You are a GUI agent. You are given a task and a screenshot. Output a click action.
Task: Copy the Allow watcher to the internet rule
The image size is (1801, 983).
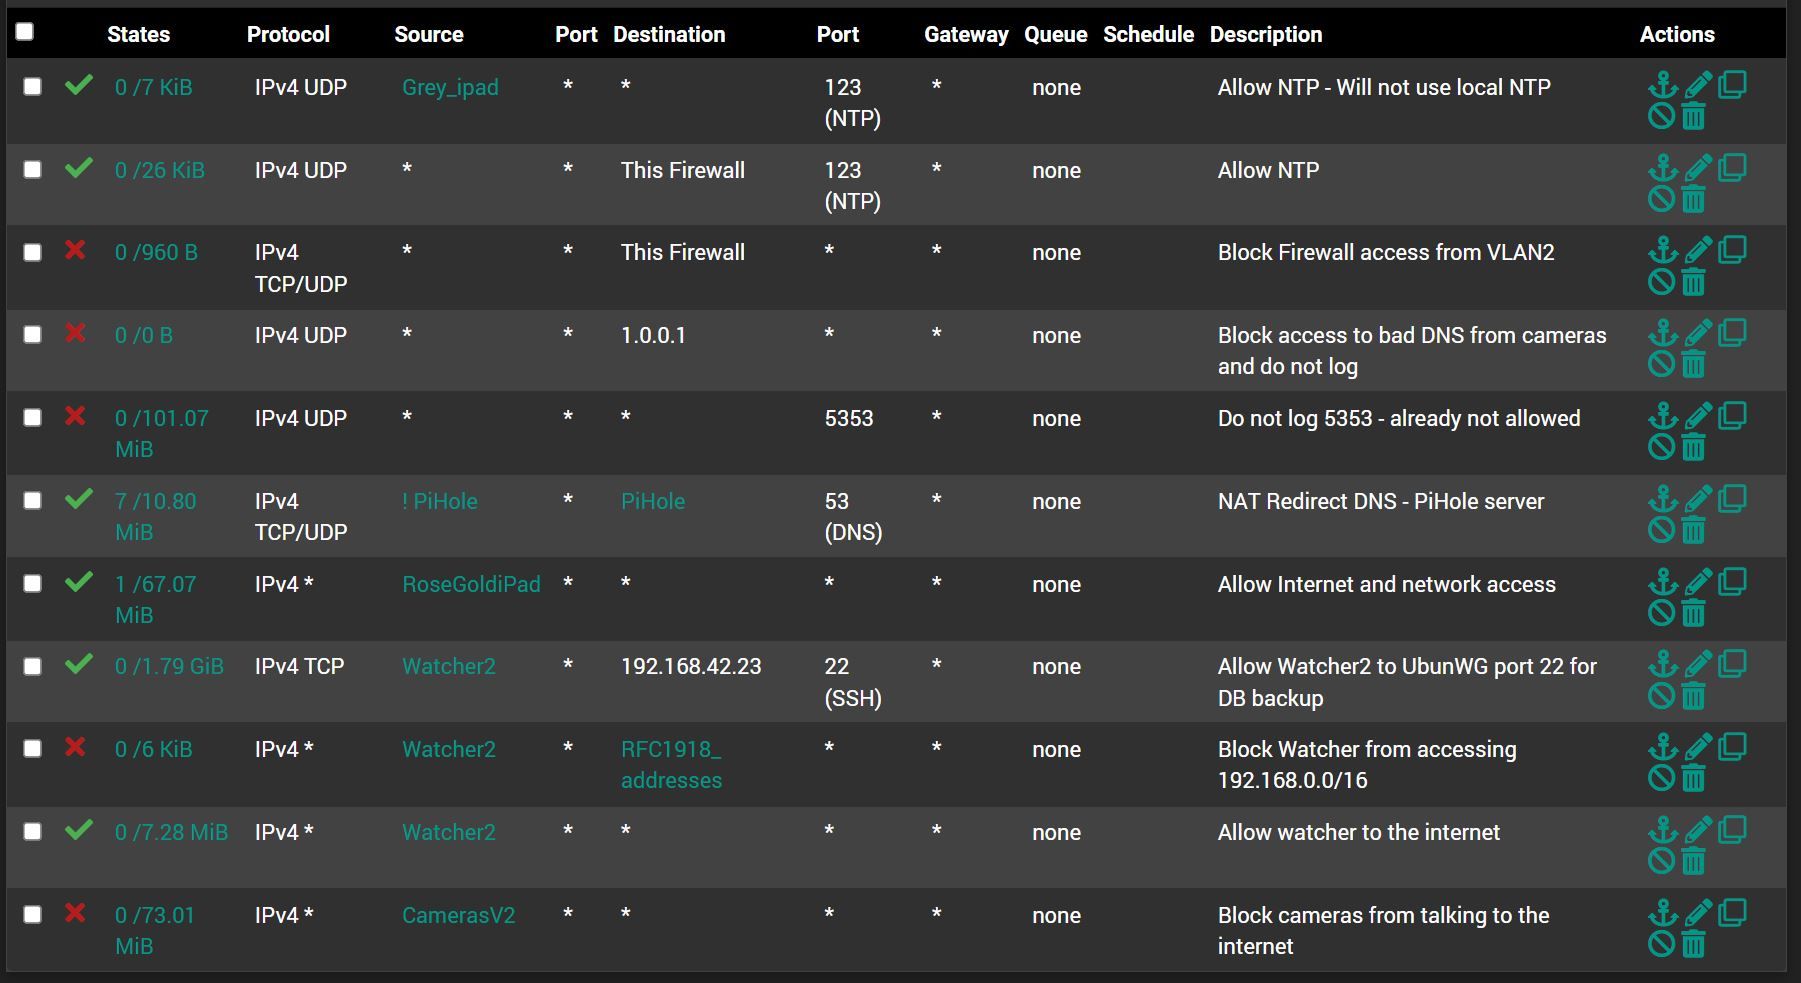pos(1732,829)
